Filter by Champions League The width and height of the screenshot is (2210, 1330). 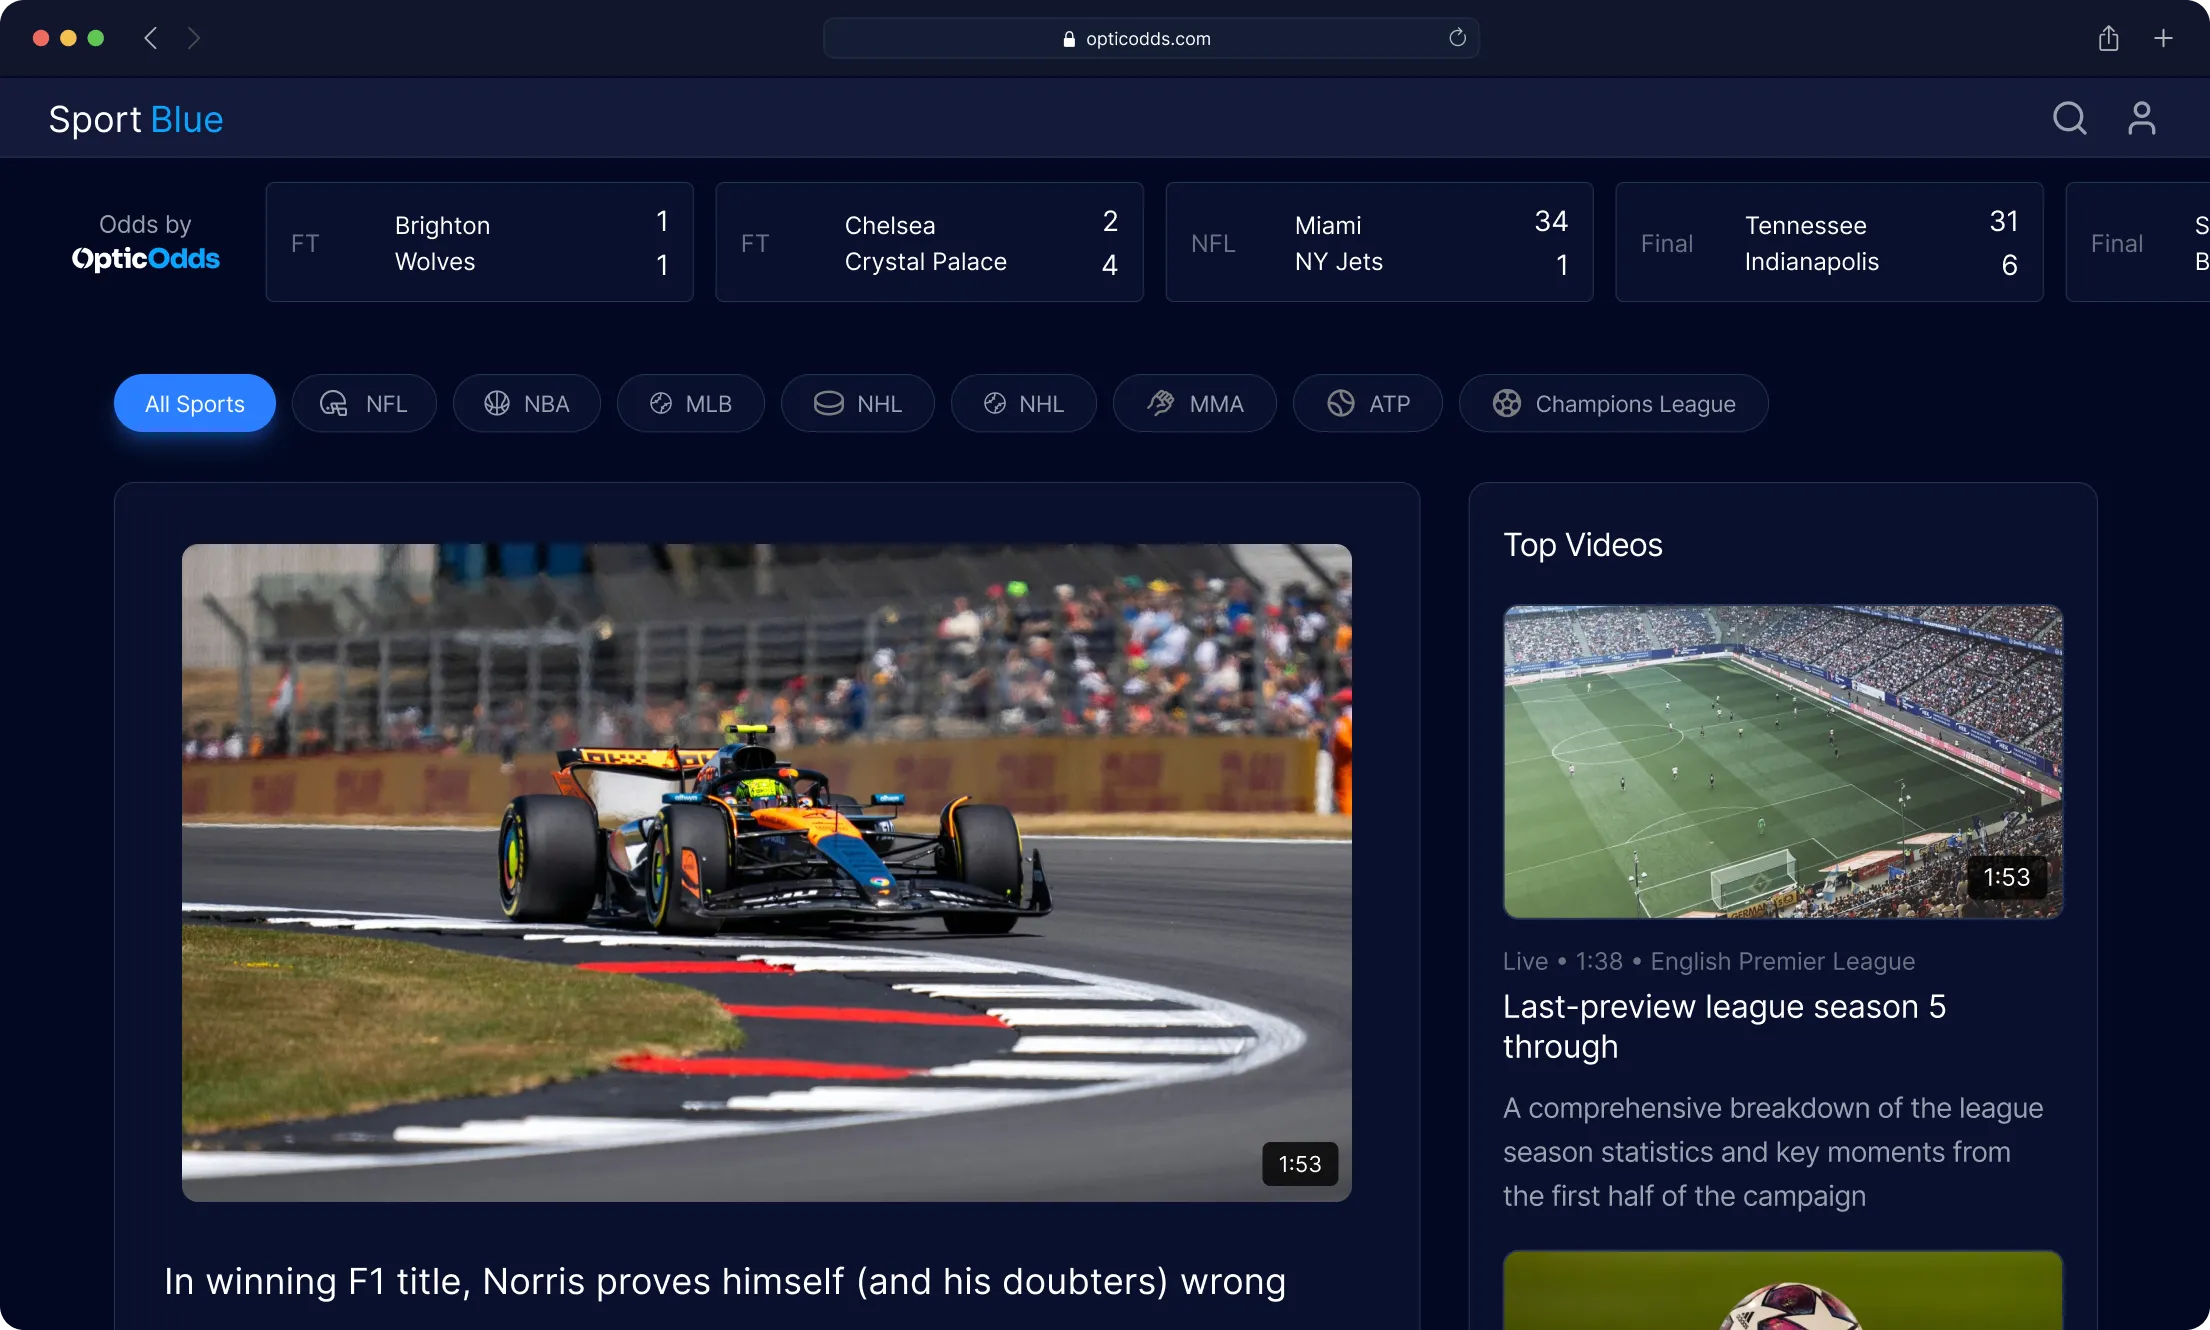[x=1614, y=404]
